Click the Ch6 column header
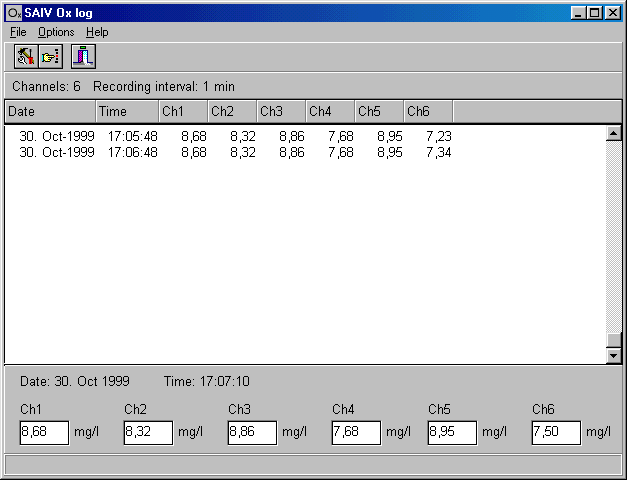 (428, 111)
